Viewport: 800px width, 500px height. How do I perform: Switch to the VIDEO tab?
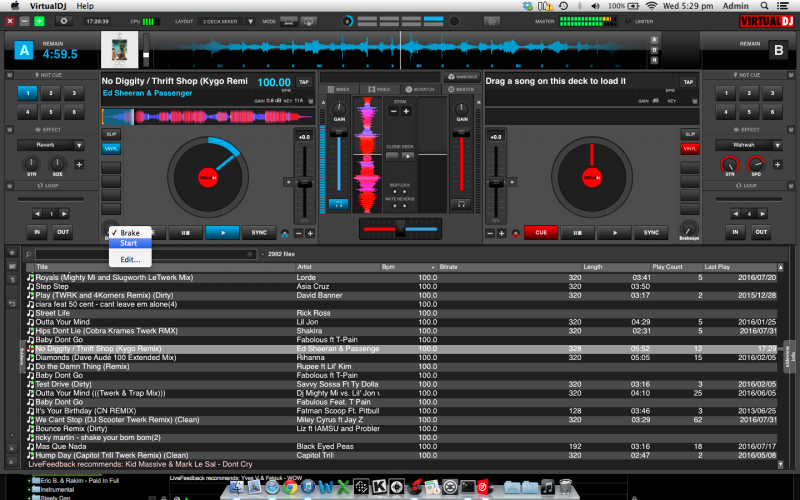pos(379,89)
